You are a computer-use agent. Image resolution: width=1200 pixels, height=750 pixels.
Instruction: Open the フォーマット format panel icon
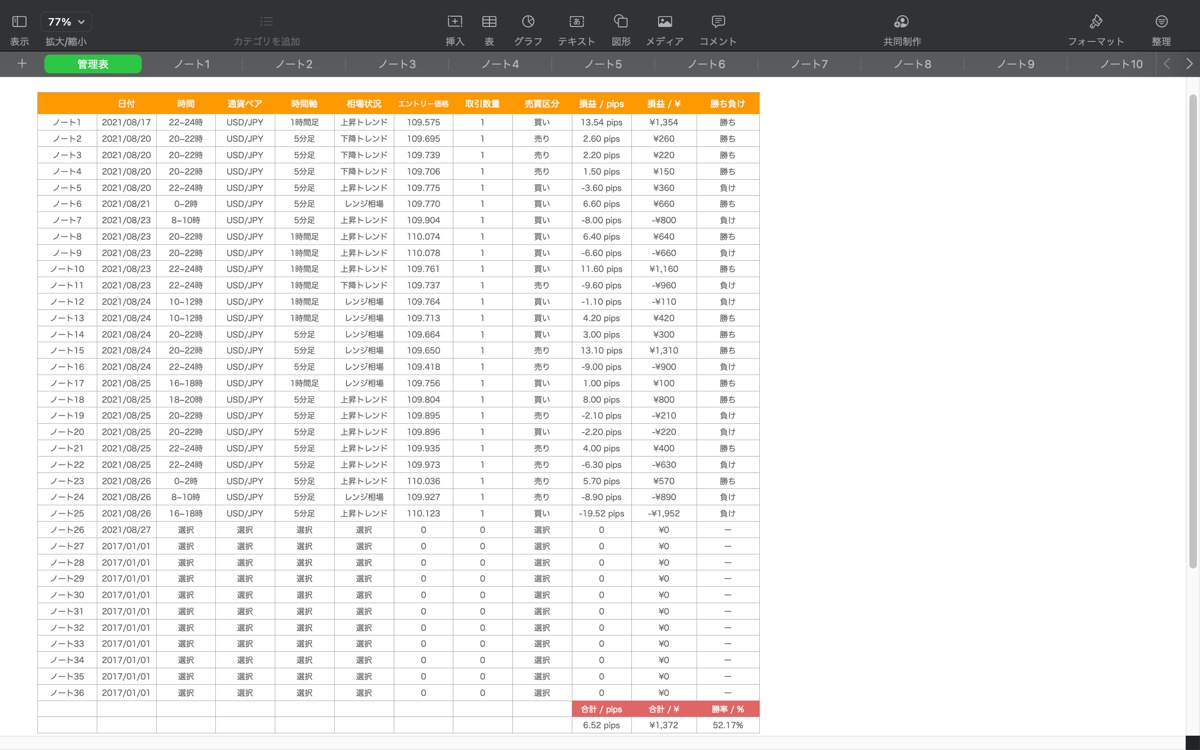coord(1096,21)
